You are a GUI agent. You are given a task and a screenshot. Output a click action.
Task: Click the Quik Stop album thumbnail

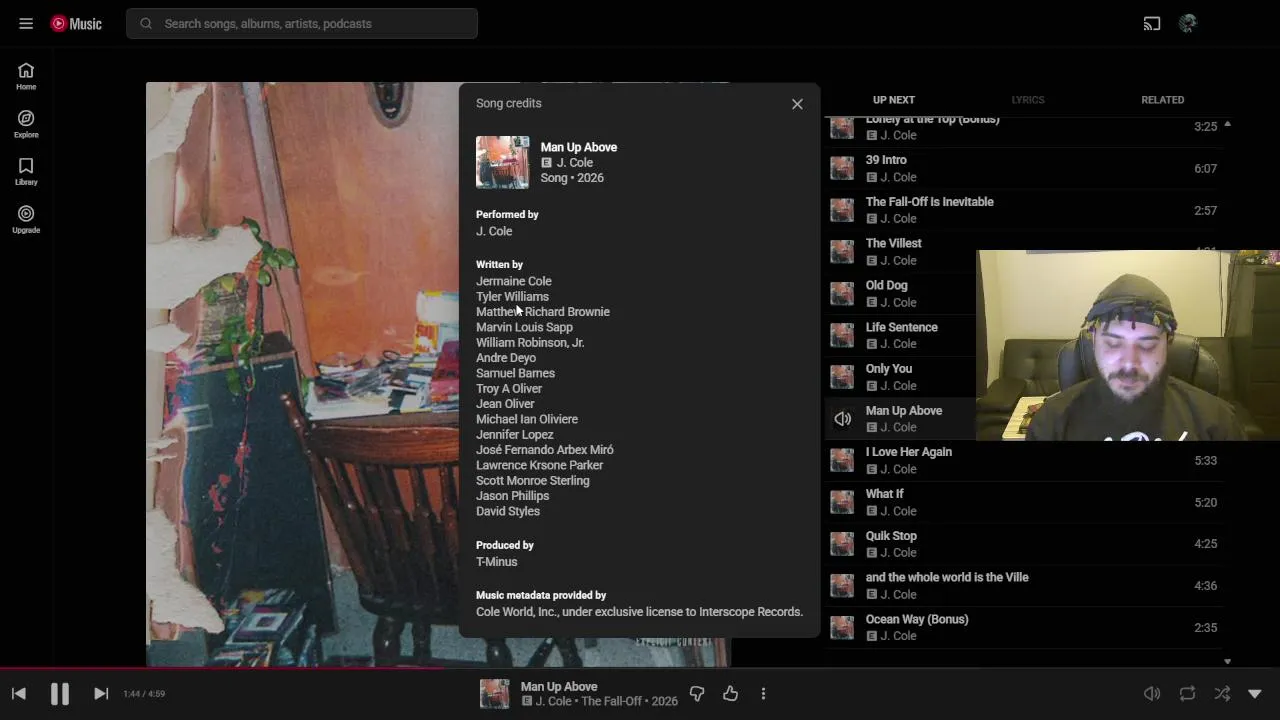point(842,544)
